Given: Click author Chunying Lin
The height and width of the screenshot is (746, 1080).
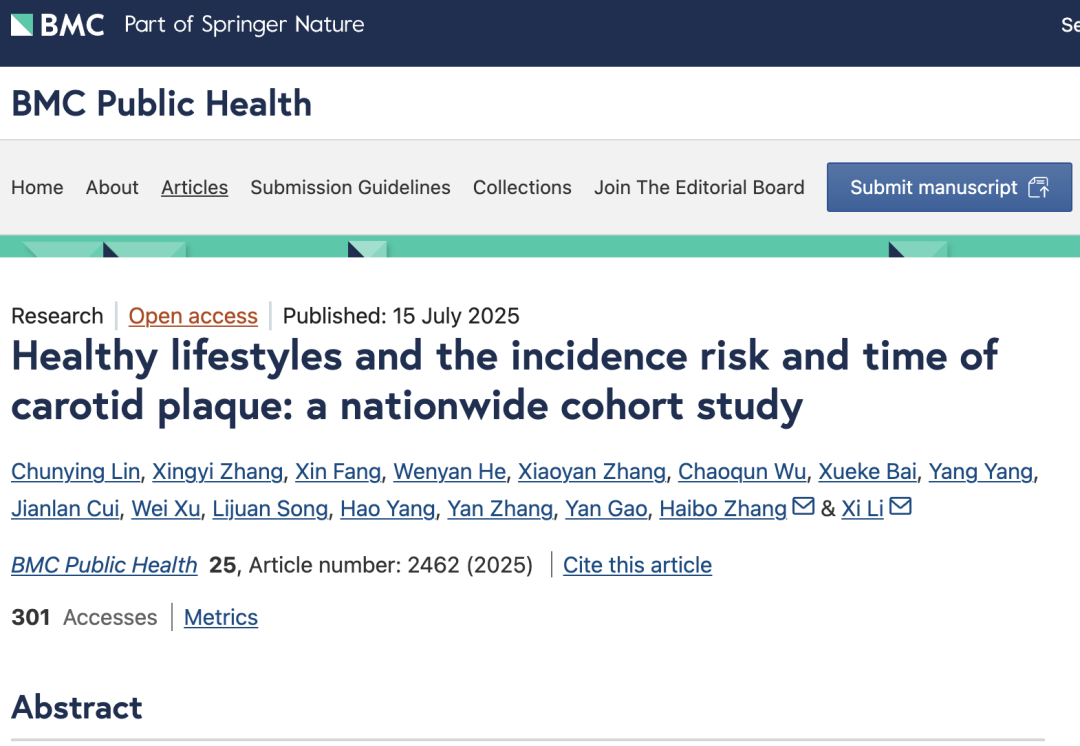Looking at the screenshot, I should pyautogui.click(x=73, y=471).
